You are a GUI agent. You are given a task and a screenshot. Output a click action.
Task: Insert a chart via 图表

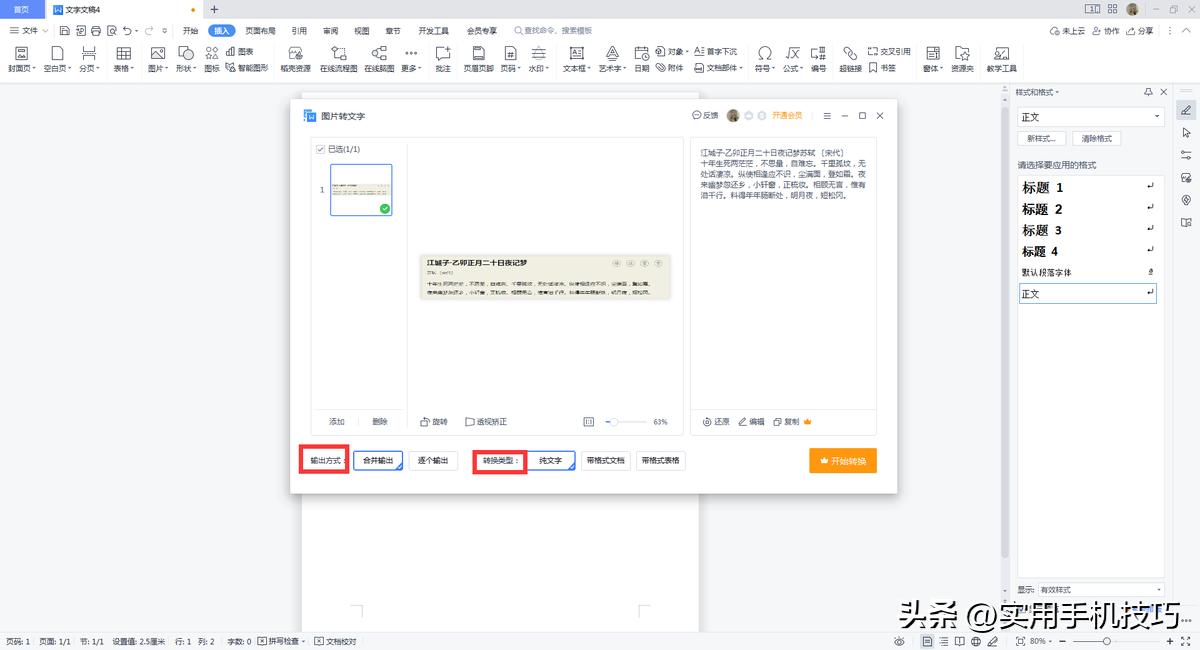pyautogui.click(x=240, y=51)
